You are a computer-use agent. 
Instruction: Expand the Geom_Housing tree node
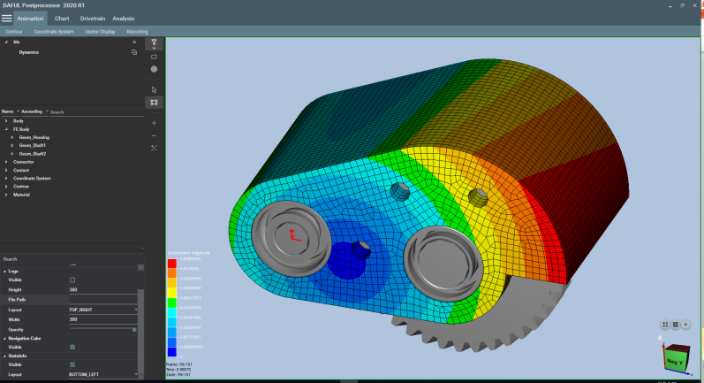[12, 137]
